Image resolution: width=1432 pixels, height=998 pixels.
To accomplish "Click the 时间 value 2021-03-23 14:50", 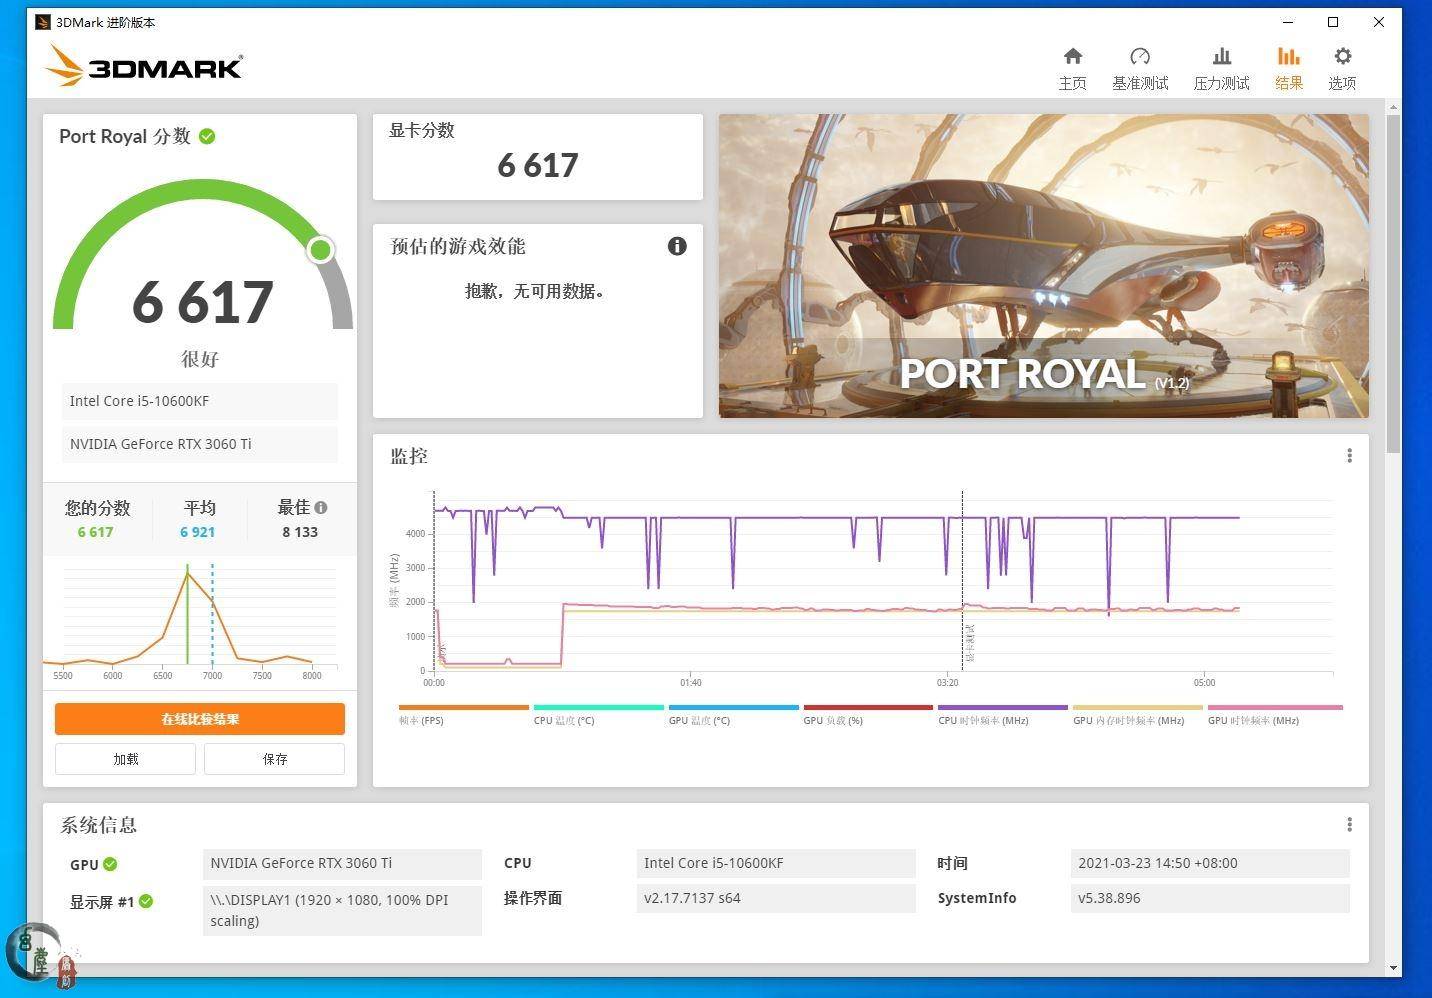I will point(1210,863).
